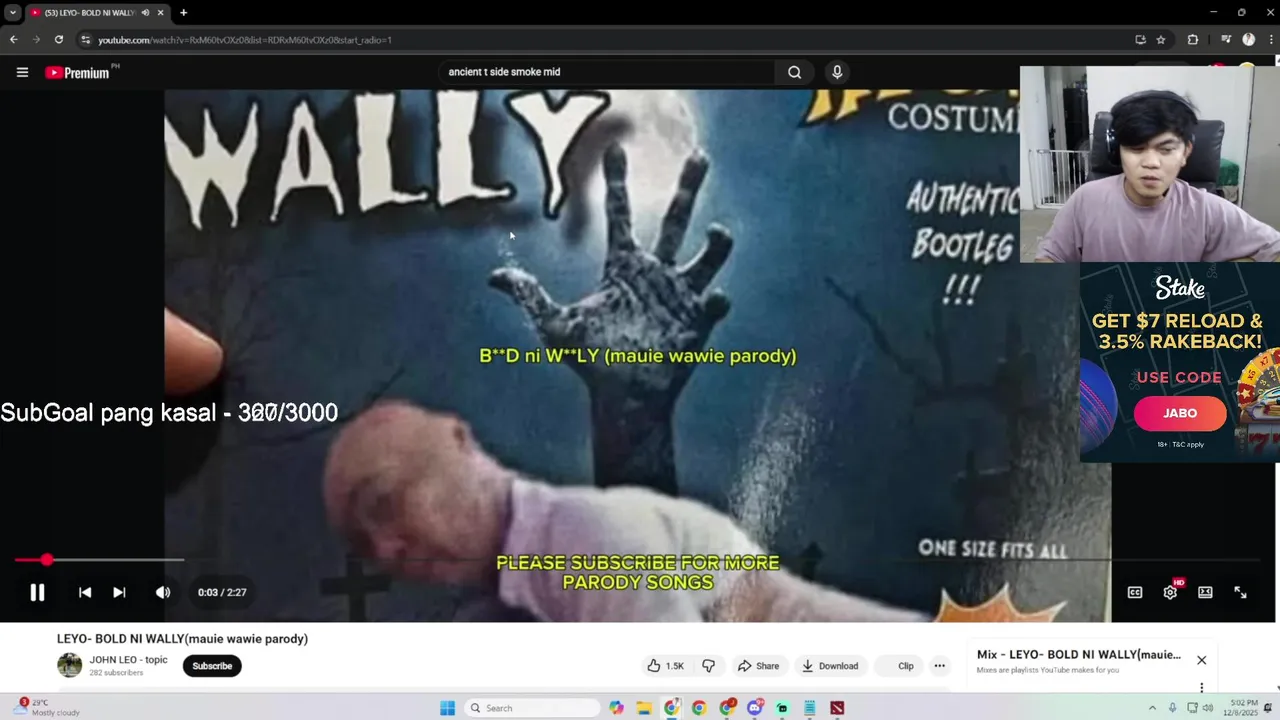Open more actions three-dot menu
Viewport: 1280px width, 720px height.
coord(939,666)
